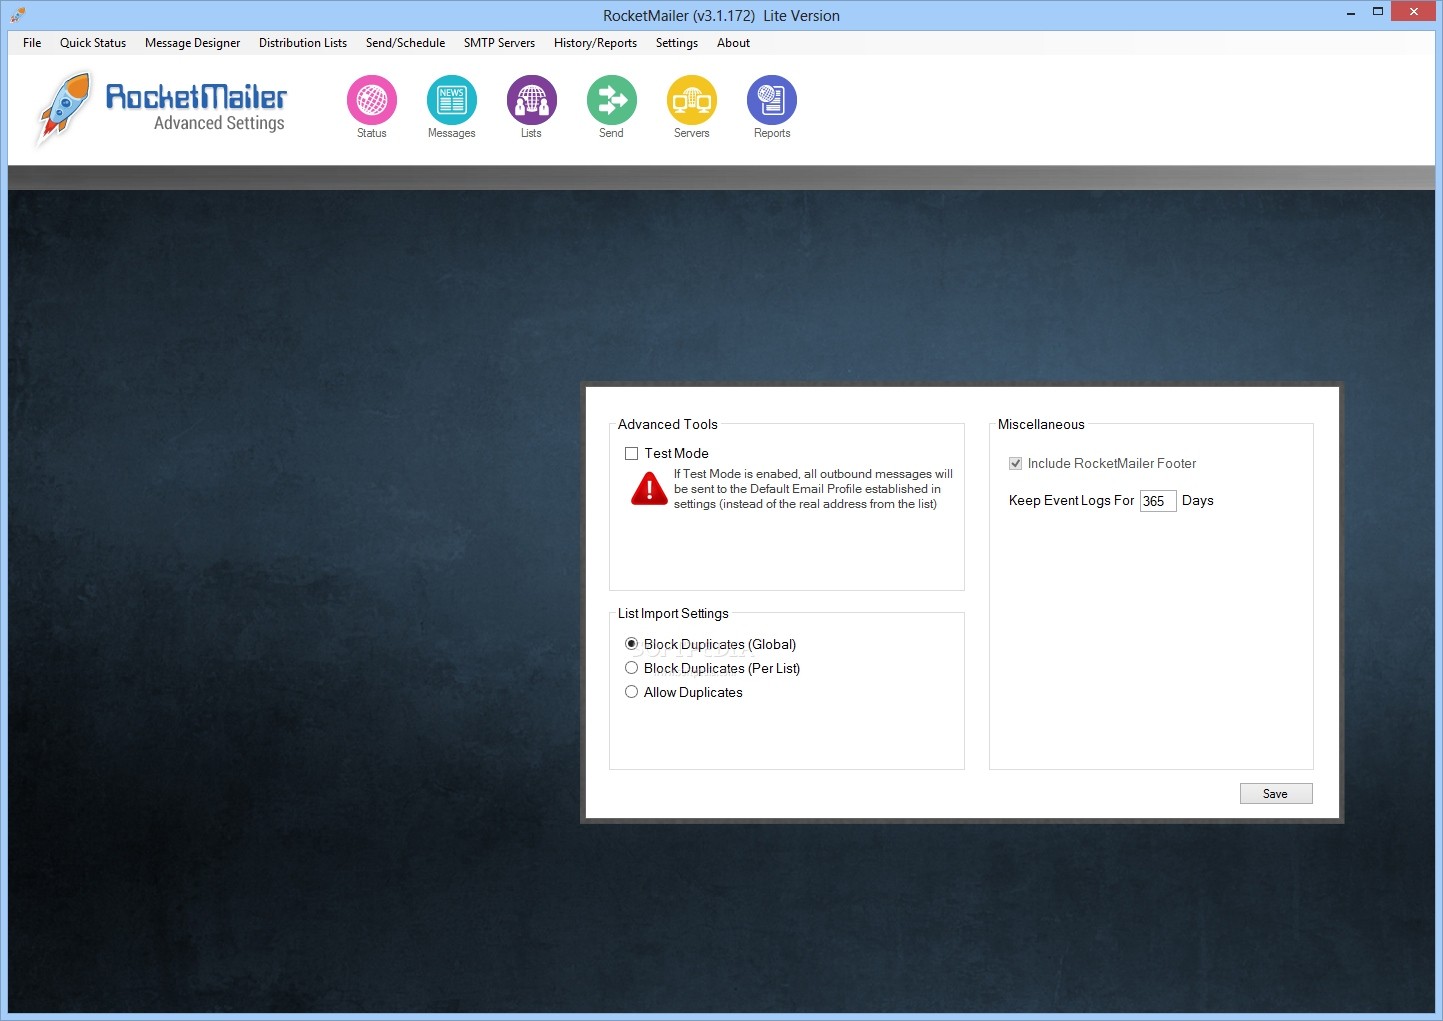1443x1021 pixels.
Task: Click the app icon in title bar
Action: [x=18, y=14]
